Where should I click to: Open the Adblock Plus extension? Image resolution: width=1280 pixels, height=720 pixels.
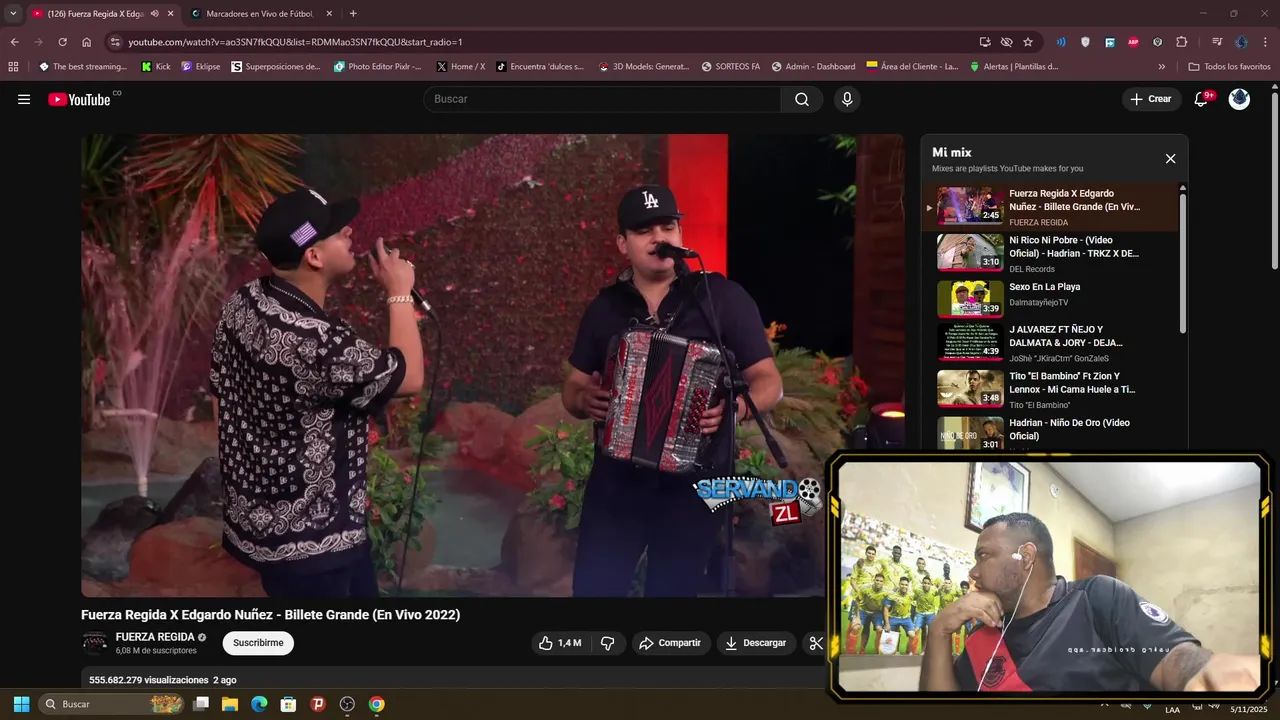pyautogui.click(x=1133, y=42)
